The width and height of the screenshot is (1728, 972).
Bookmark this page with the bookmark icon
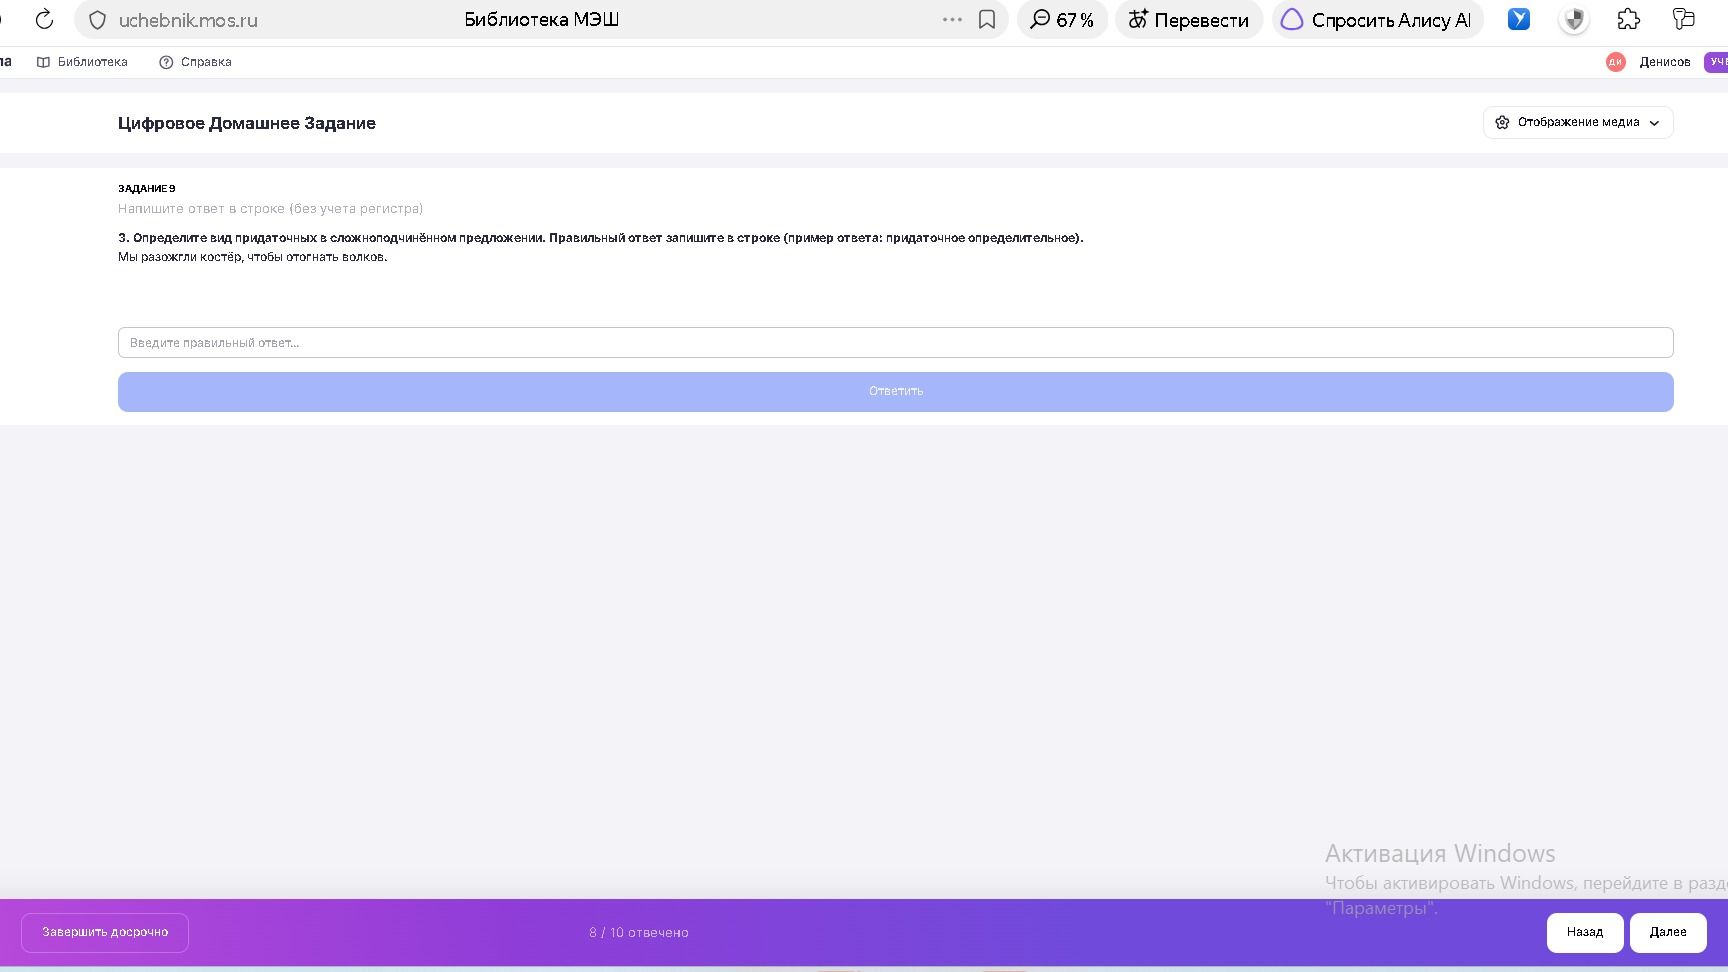point(987,20)
